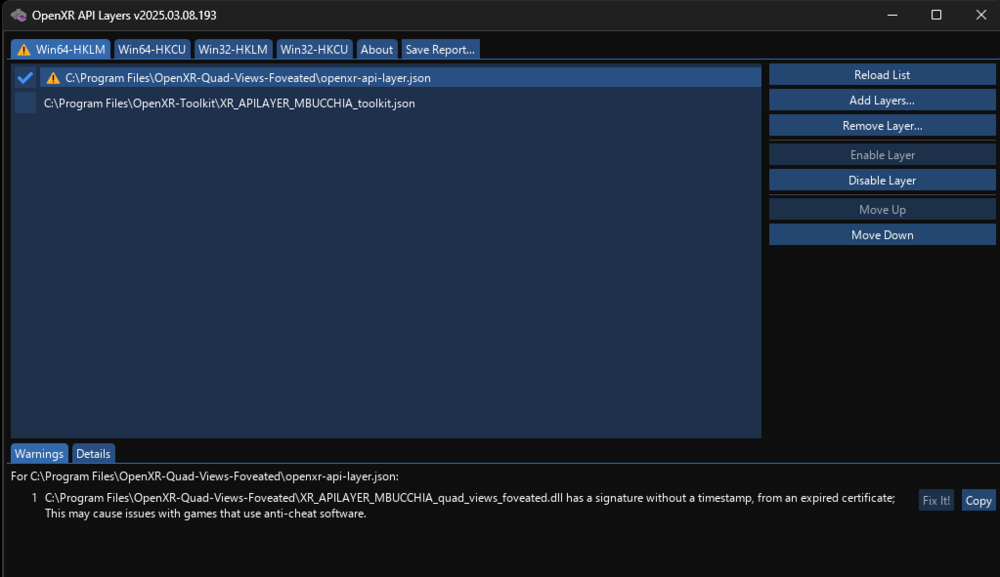The width and height of the screenshot is (1000, 577).
Task: Maximize the OpenXR API Layers window
Action: pyautogui.click(x=936, y=15)
